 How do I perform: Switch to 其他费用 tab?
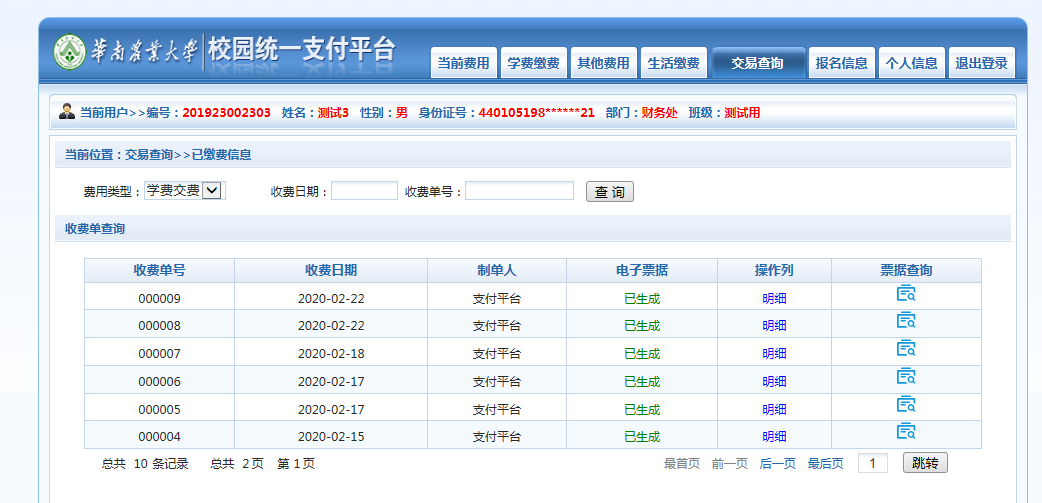click(603, 63)
